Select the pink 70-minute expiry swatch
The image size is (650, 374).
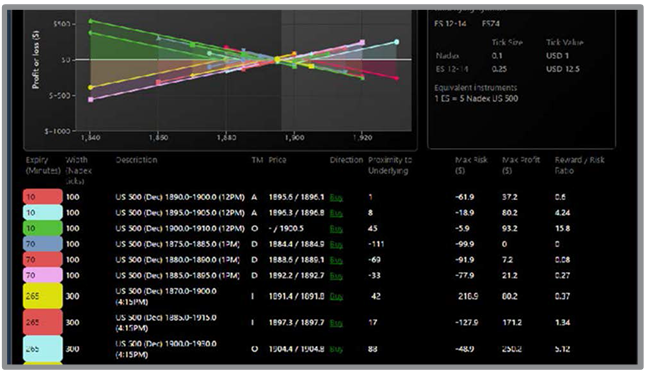43,275
